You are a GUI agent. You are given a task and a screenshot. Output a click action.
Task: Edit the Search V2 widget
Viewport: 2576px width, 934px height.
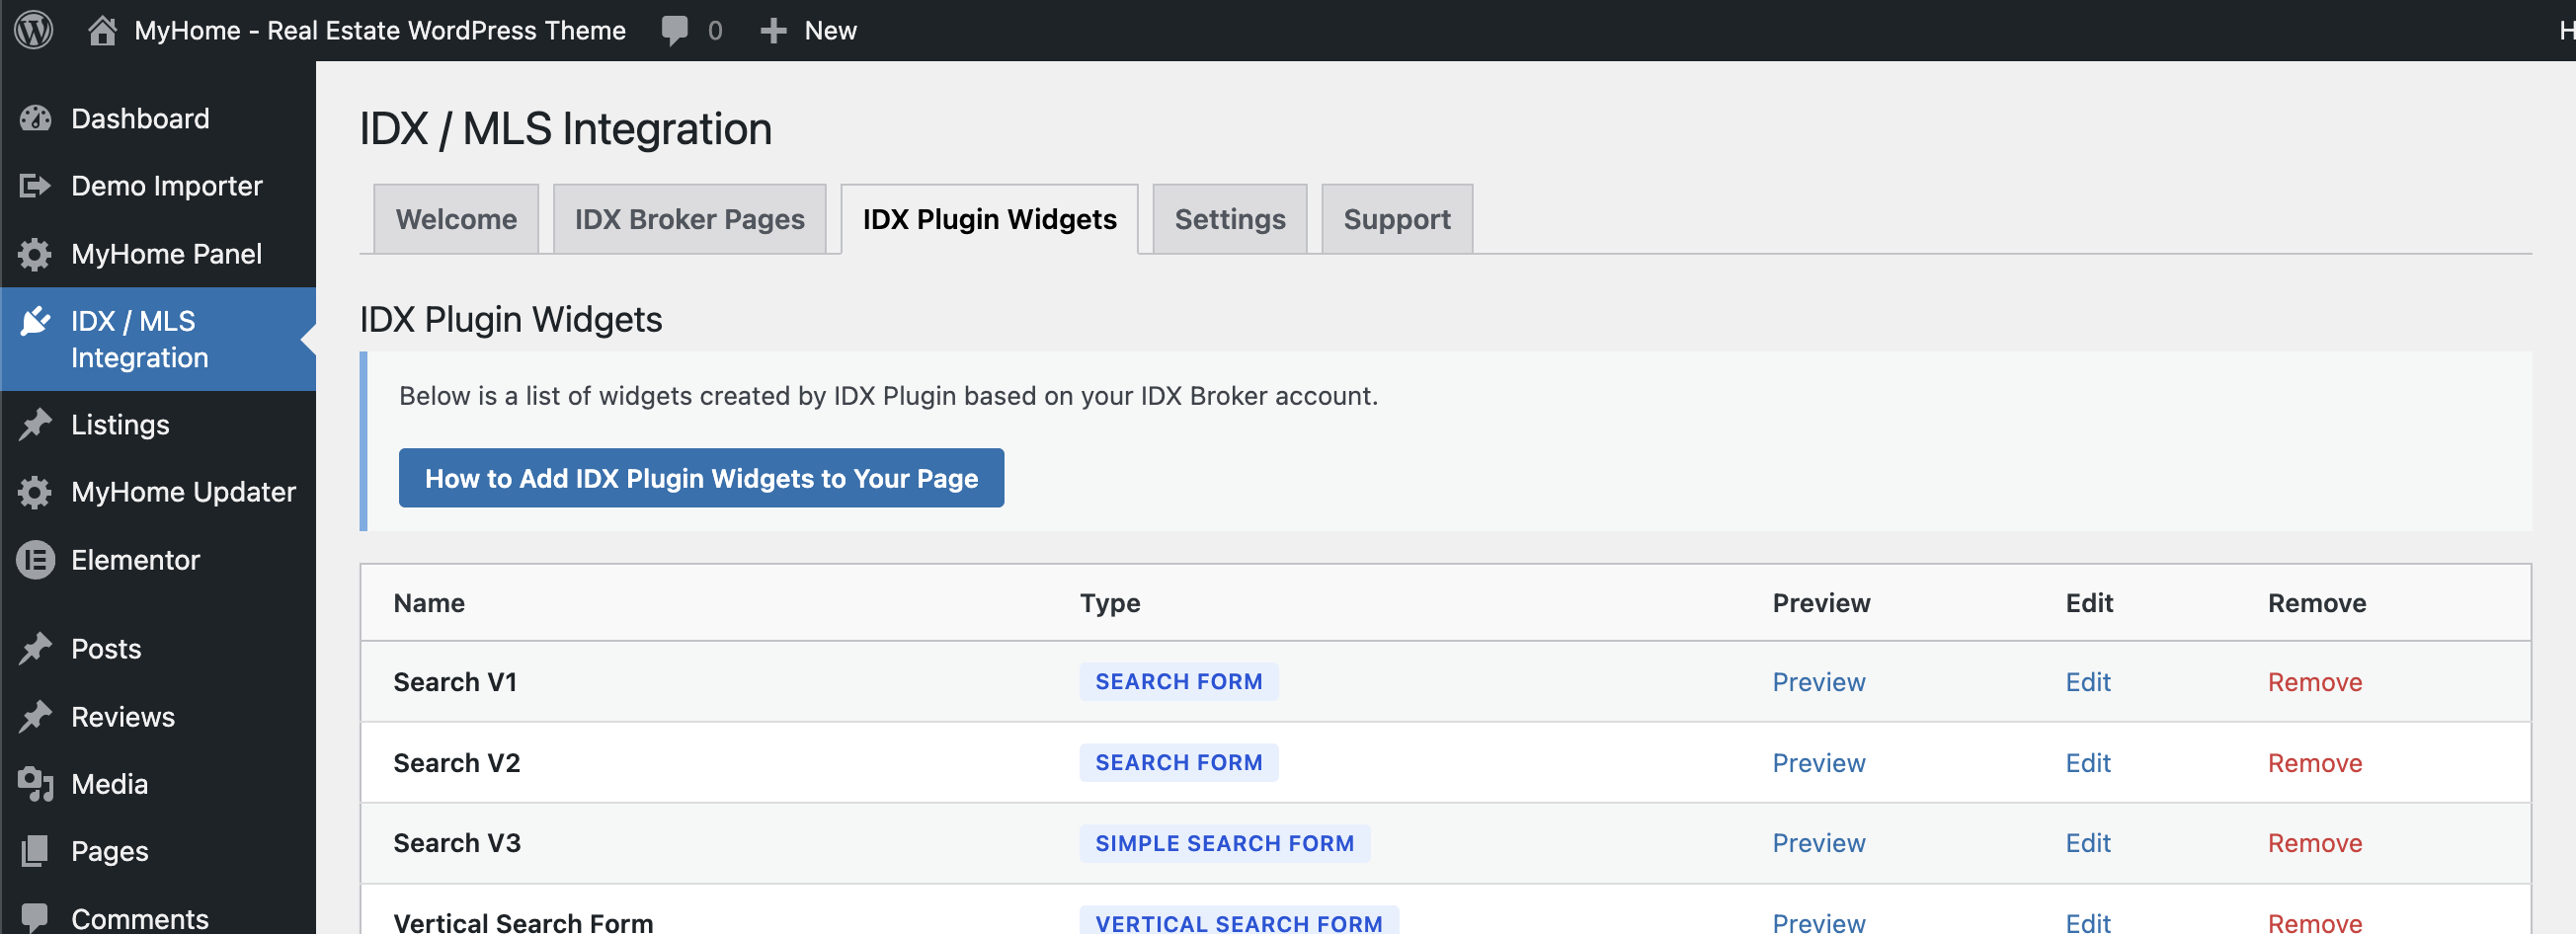point(2088,763)
